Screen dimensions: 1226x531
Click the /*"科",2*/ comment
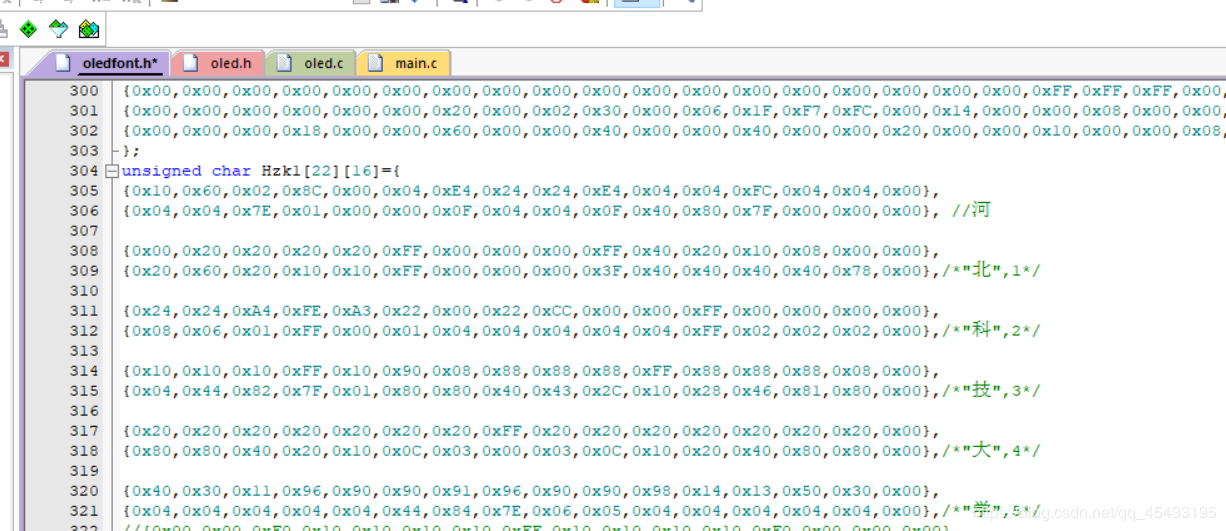click(990, 331)
